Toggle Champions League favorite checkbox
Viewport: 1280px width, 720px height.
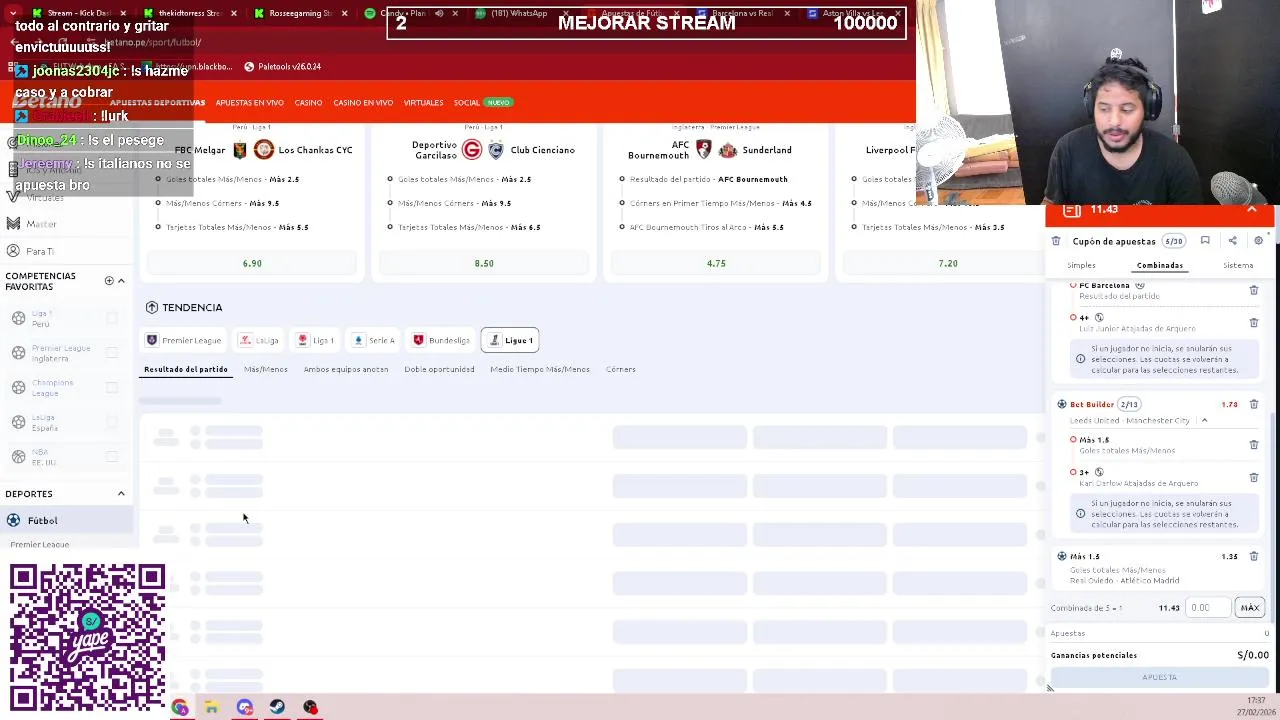pyautogui.click(x=112, y=387)
